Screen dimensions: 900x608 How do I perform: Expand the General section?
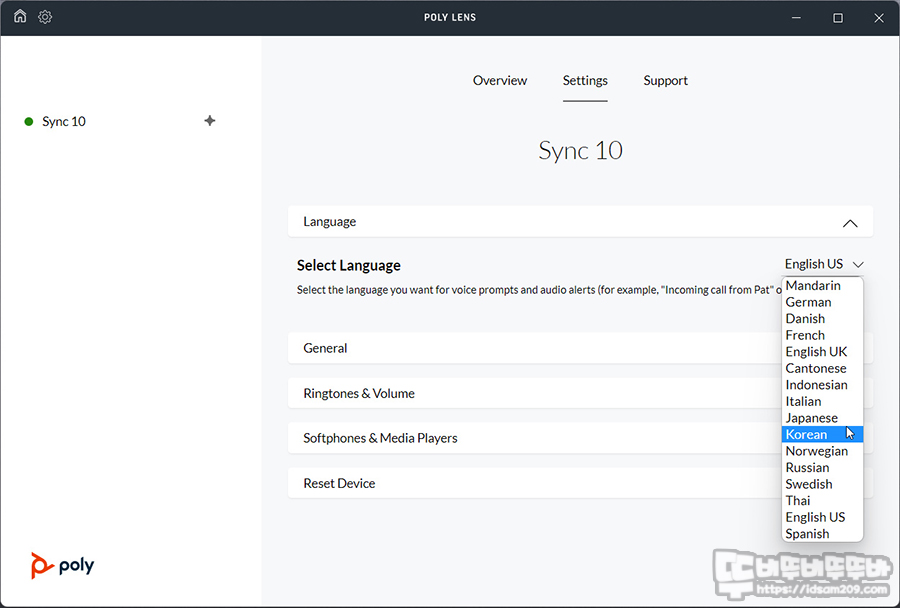[x=580, y=348]
